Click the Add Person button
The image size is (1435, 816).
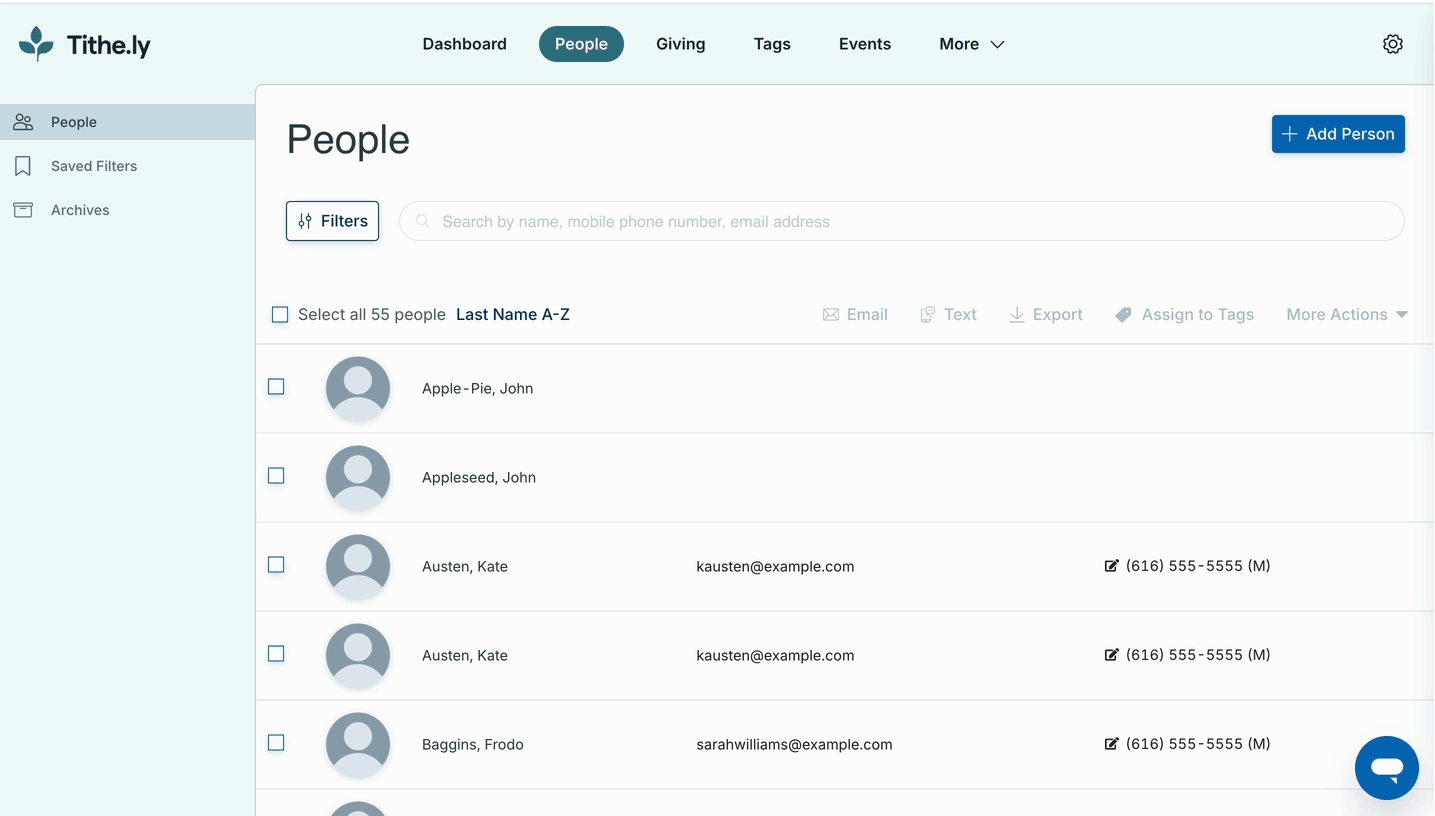point(1338,134)
